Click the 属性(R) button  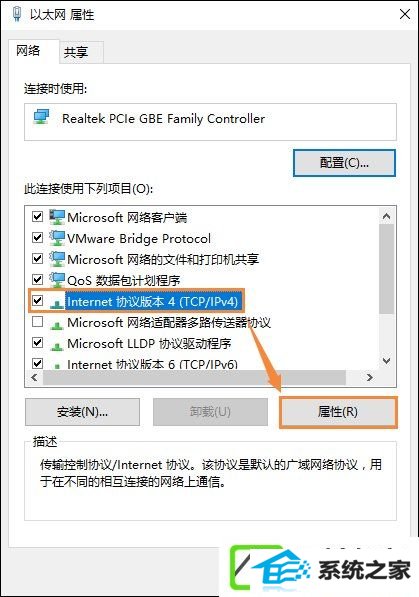point(338,412)
